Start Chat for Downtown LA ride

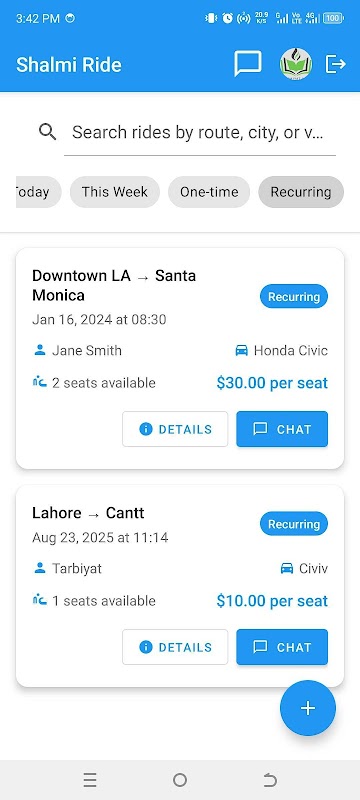tap(282, 429)
